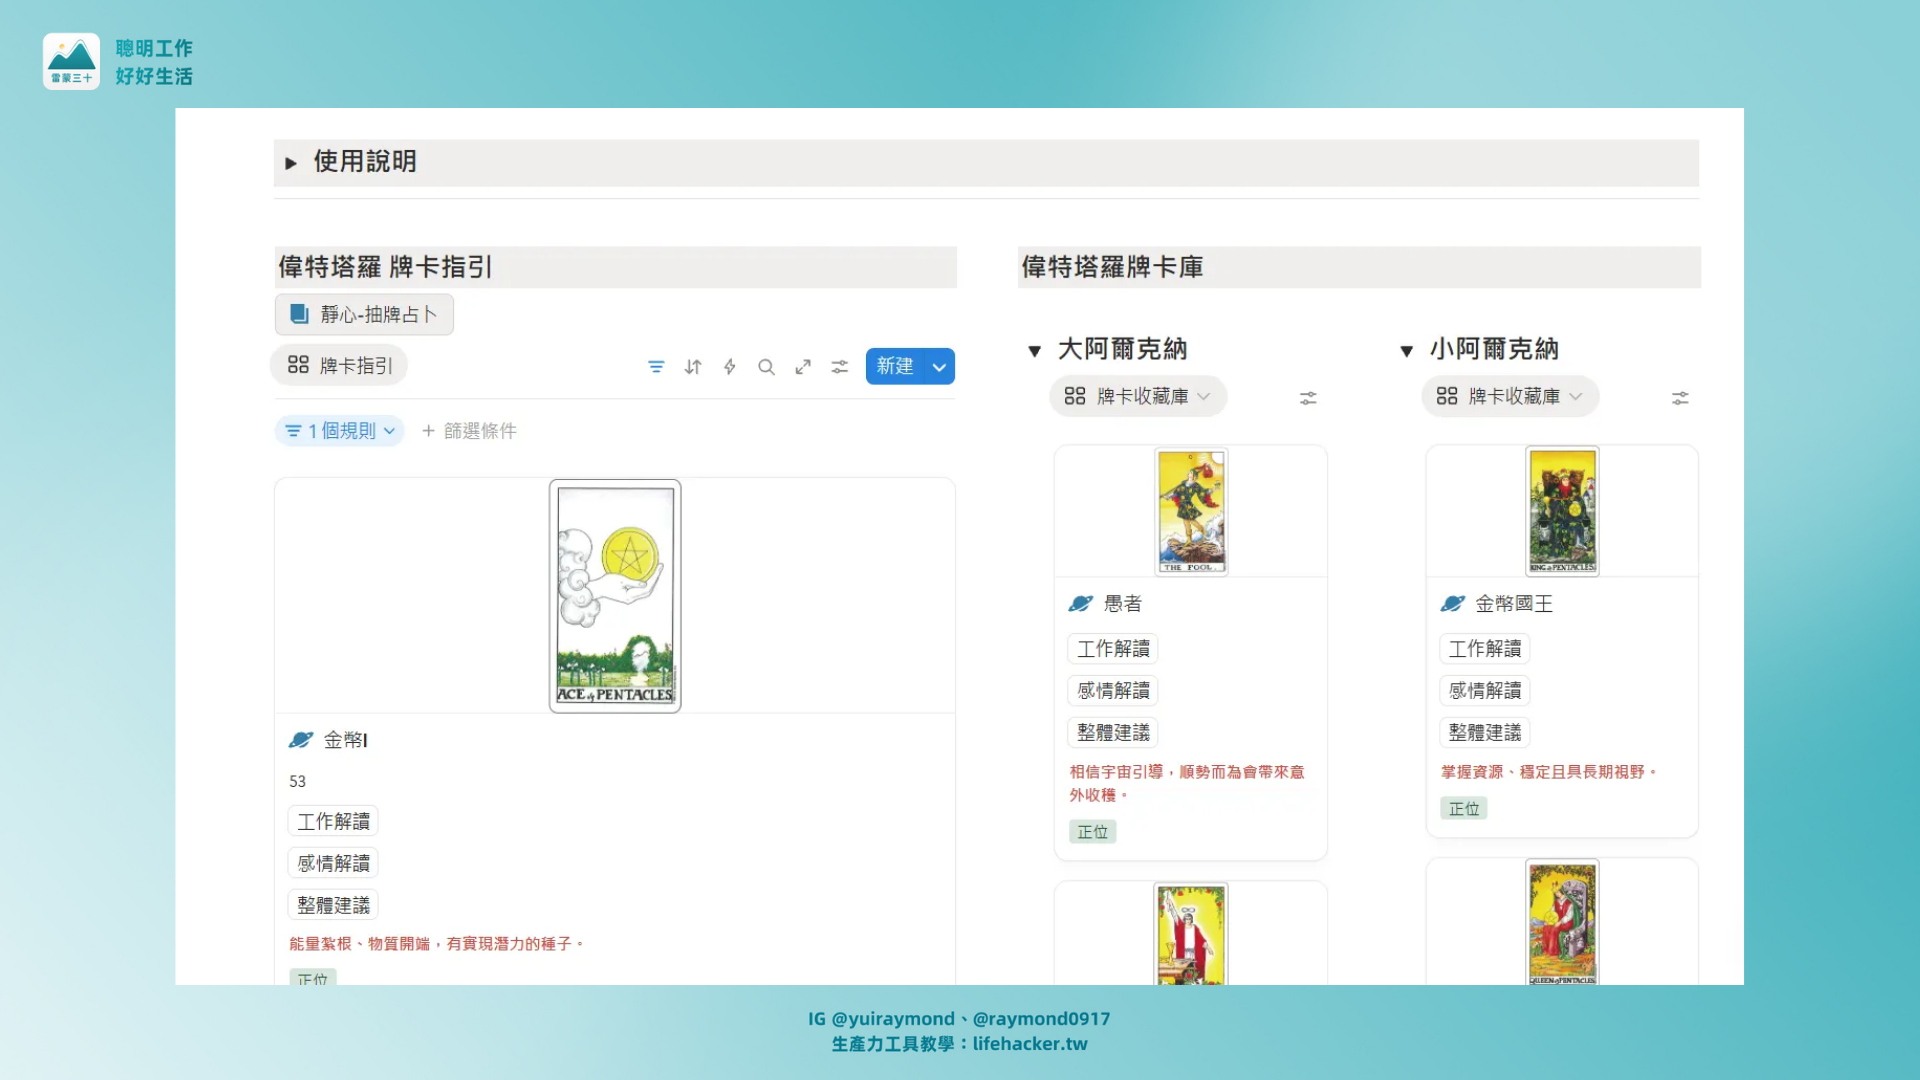1920x1080 pixels.
Task: Click the search magnifier icon
Action: click(x=766, y=367)
